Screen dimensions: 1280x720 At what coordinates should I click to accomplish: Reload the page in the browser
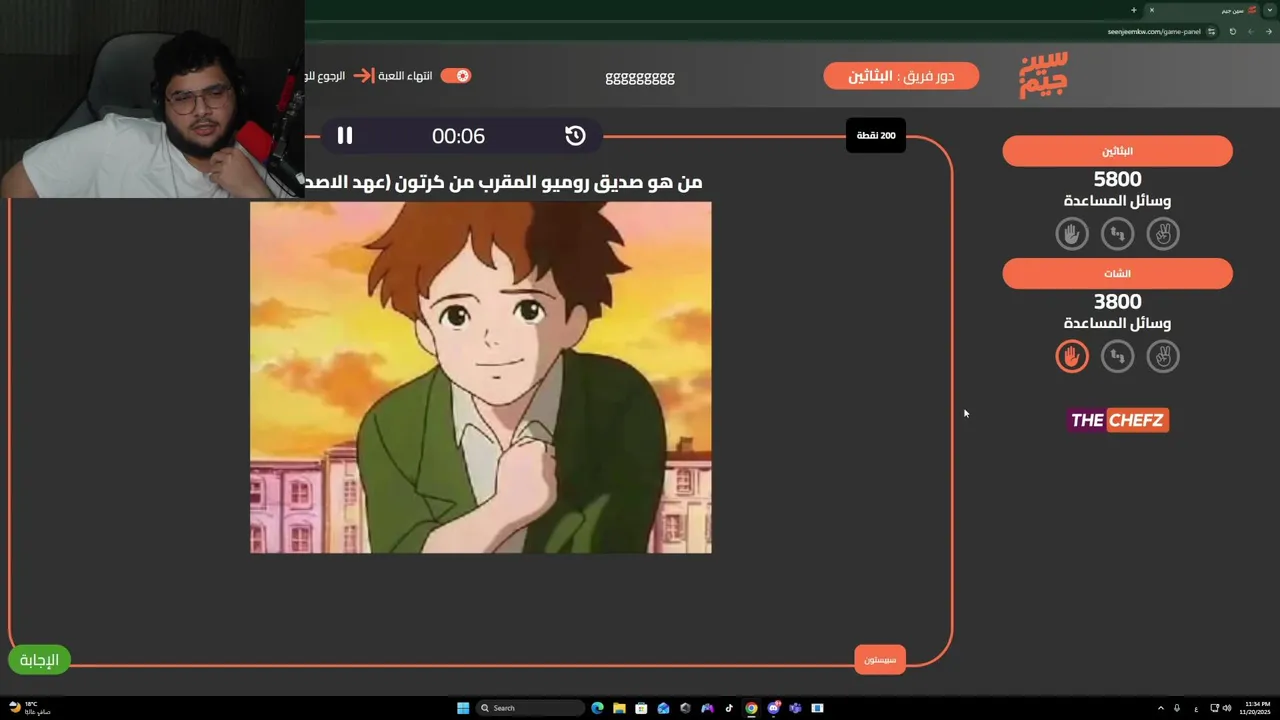[x=1233, y=31]
